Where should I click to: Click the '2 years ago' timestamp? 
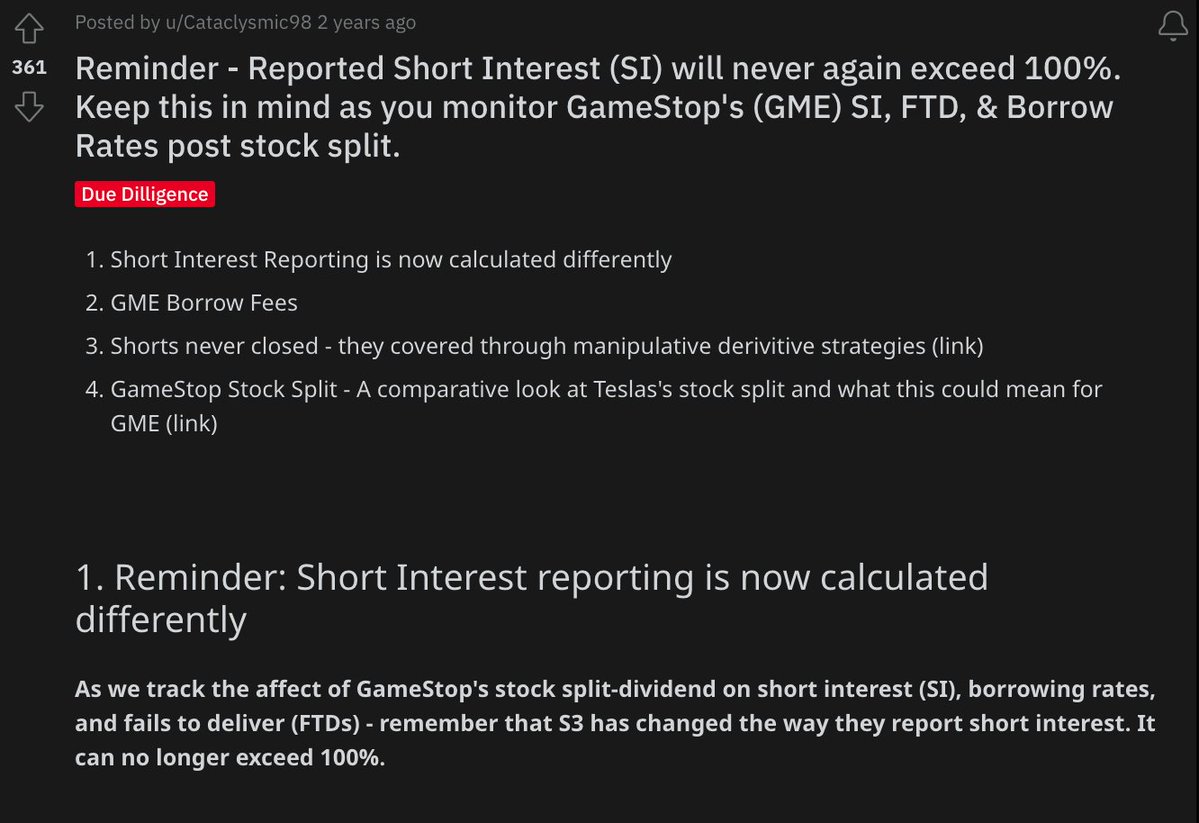(366, 22)
